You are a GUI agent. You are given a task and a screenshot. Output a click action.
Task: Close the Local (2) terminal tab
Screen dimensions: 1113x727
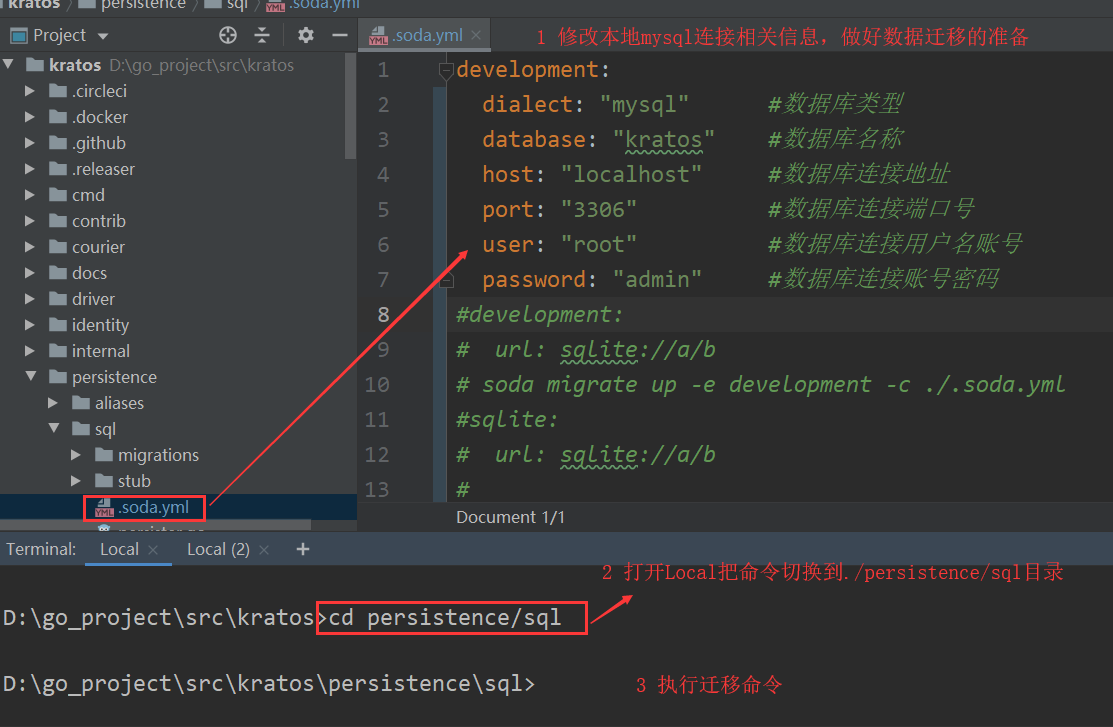264,550
